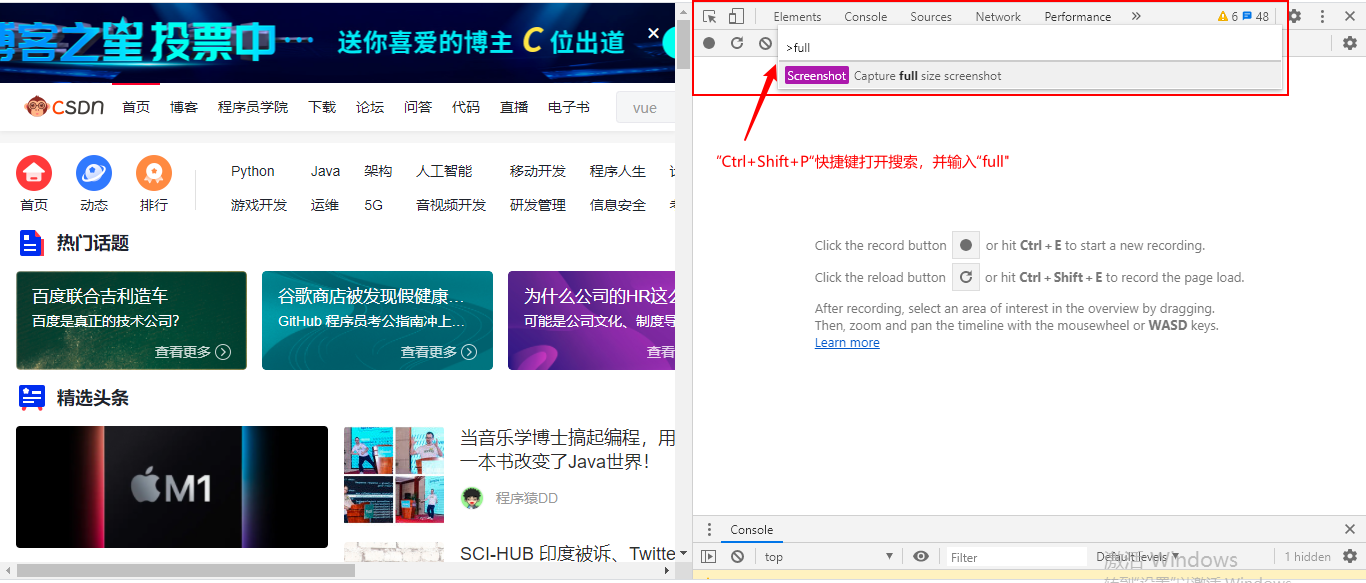This screenshot has height=583, width=1366.
Task: Click the orange 排行 medal icon
Action: tap(154, 173)
